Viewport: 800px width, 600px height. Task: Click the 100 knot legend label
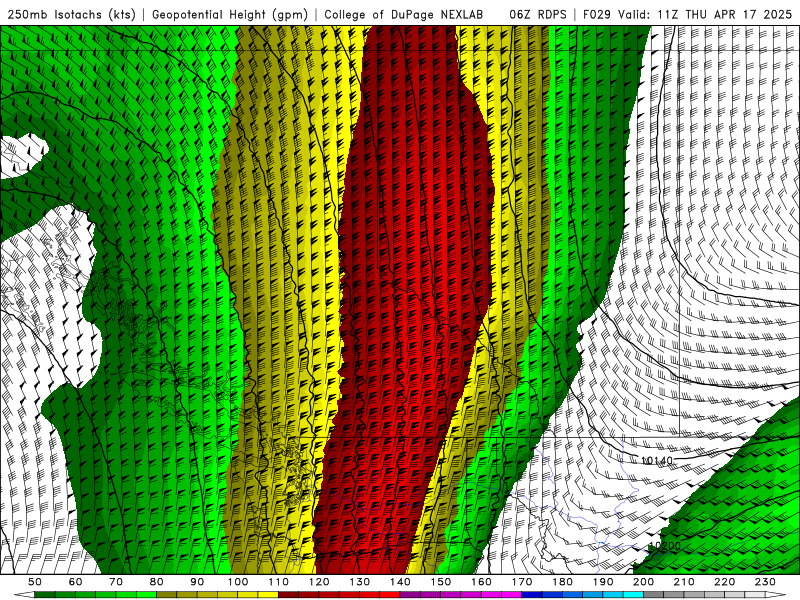[238, 582]
